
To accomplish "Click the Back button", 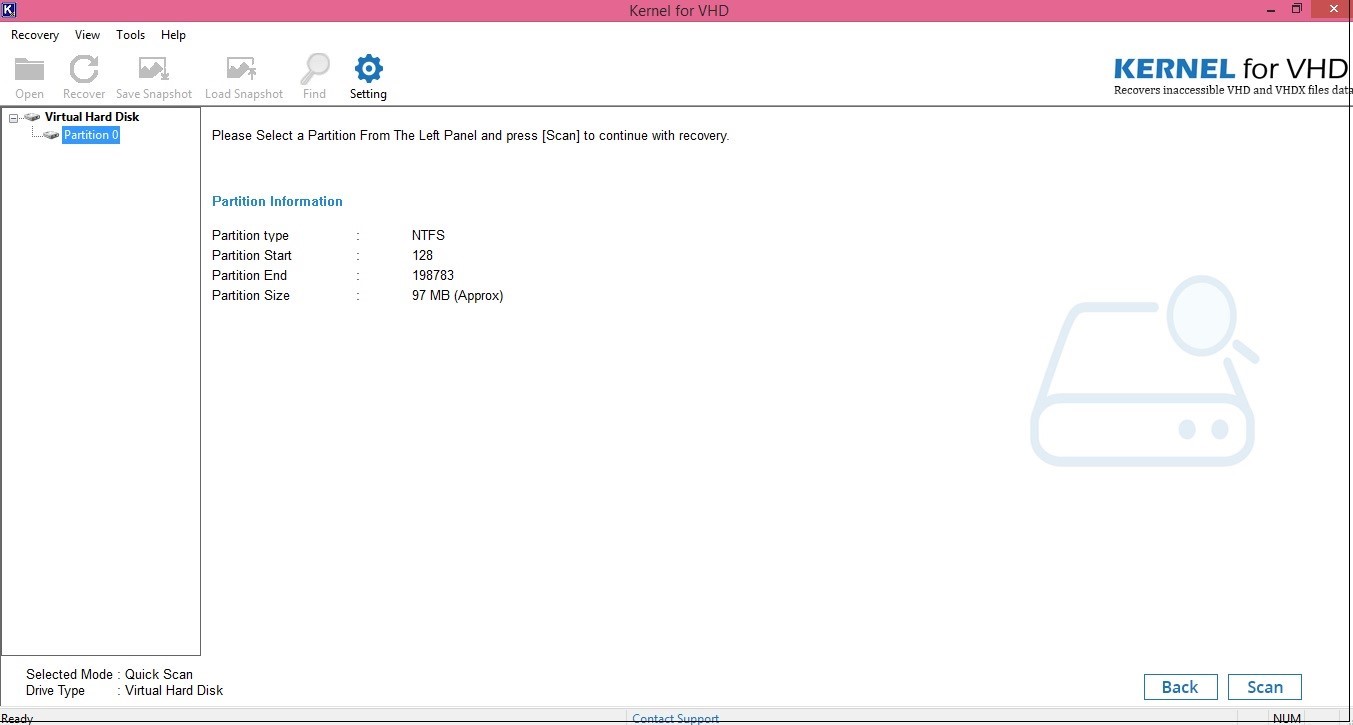I will [x=1180, y=687].
